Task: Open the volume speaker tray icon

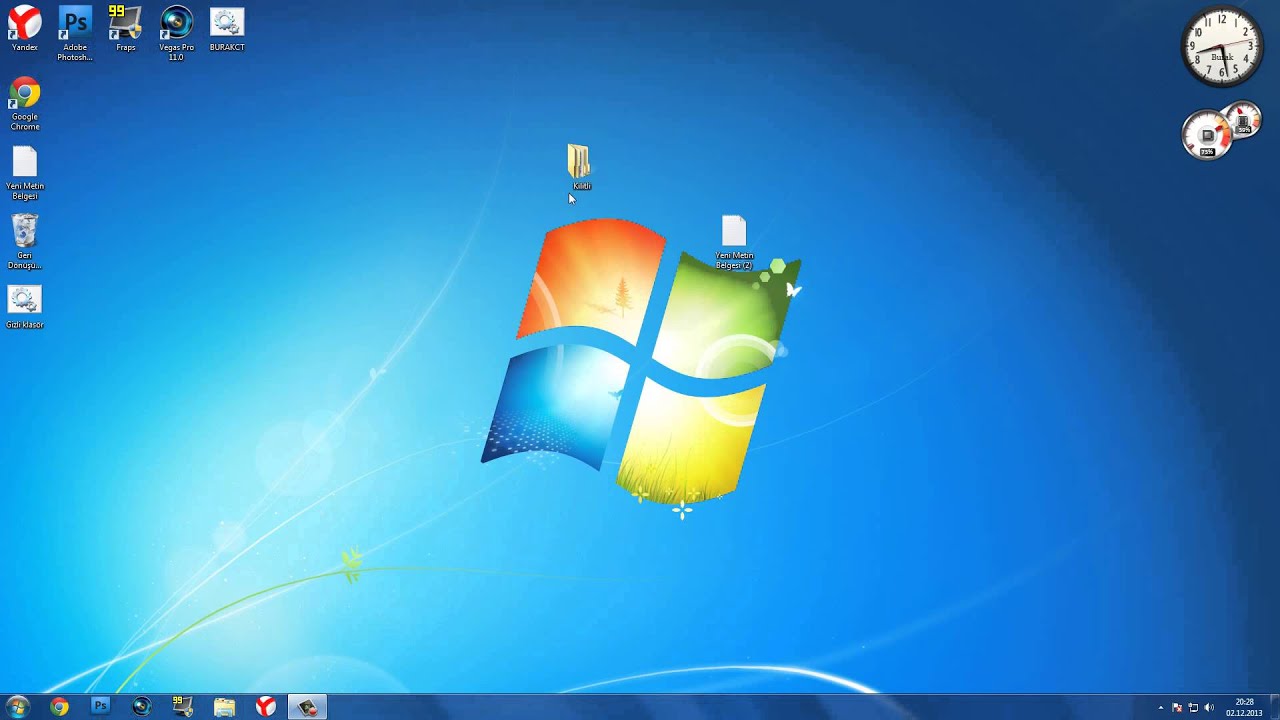Action: click(1209, 708)
